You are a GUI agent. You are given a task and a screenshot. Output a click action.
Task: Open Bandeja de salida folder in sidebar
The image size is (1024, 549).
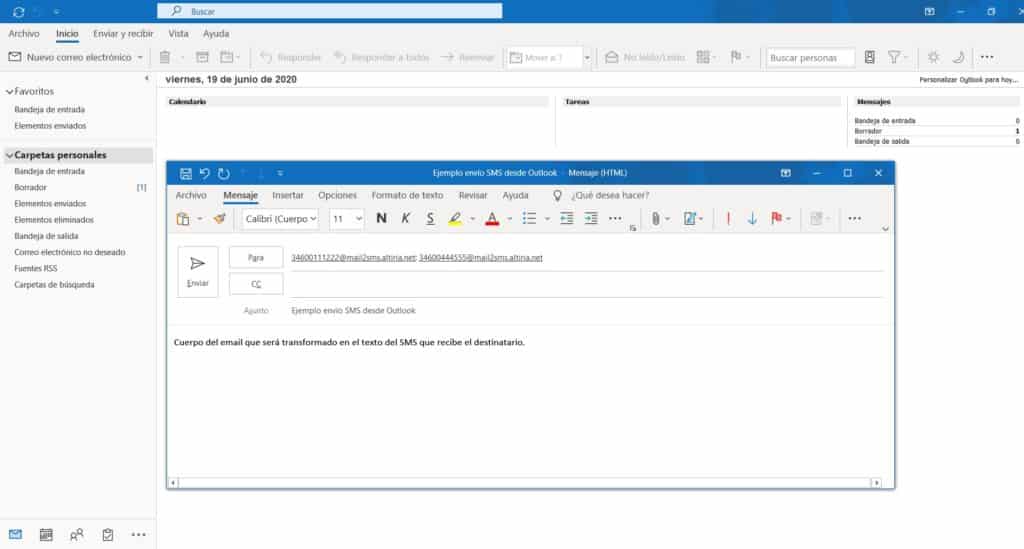[x=46, y=236]
